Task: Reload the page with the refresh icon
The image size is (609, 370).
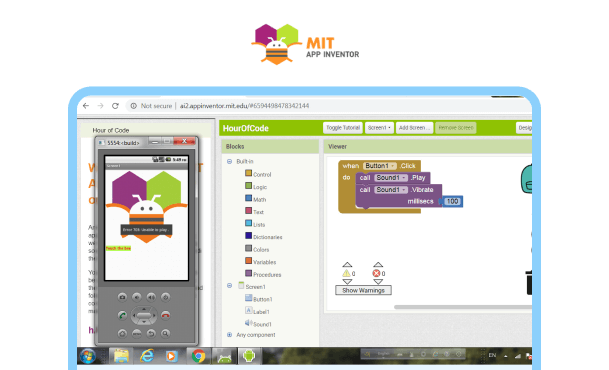Action: click(x=115, y=106)
